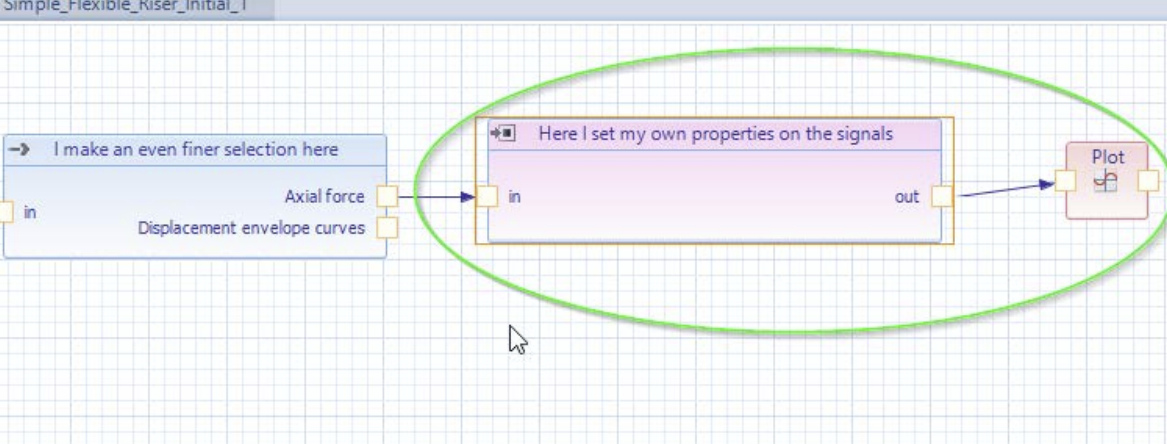Image resolution: width=1167 pixels, height=444 pixels.
Task: Click the Plot node's output port
Action: [1148, 181]
